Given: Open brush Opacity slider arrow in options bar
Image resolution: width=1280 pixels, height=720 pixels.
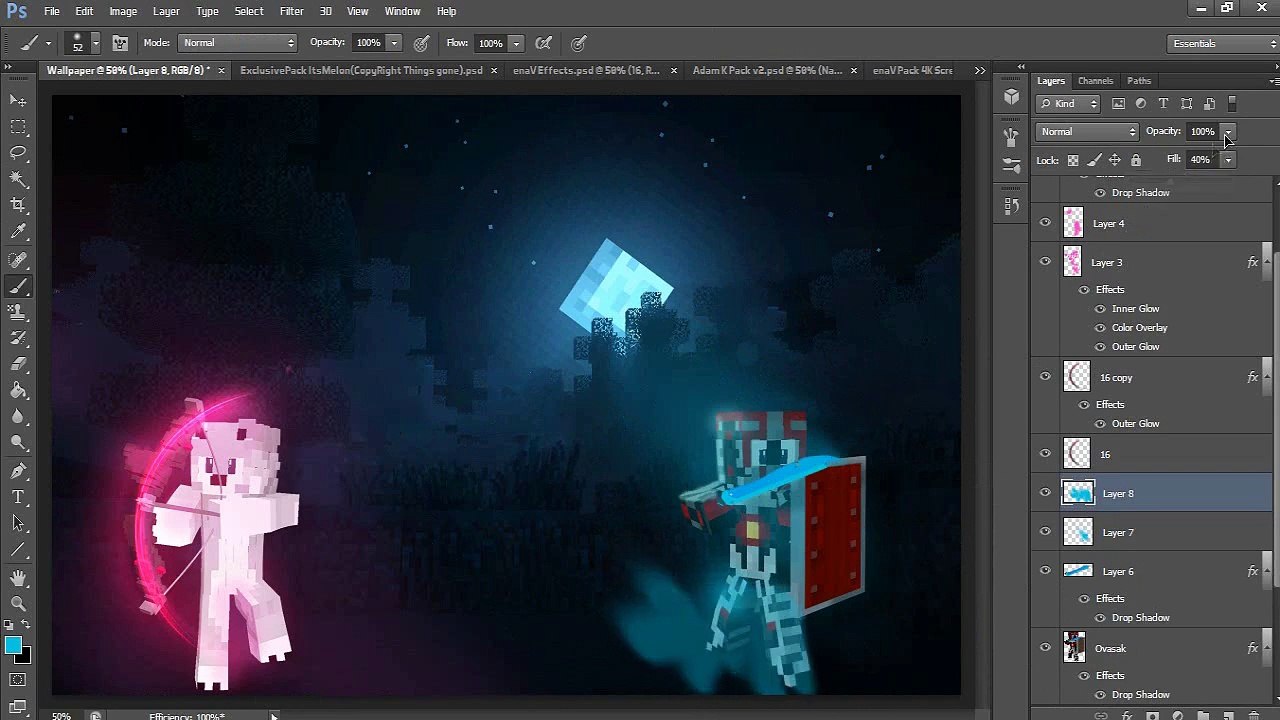Looking at the screenshot, I should click(394, 43).
